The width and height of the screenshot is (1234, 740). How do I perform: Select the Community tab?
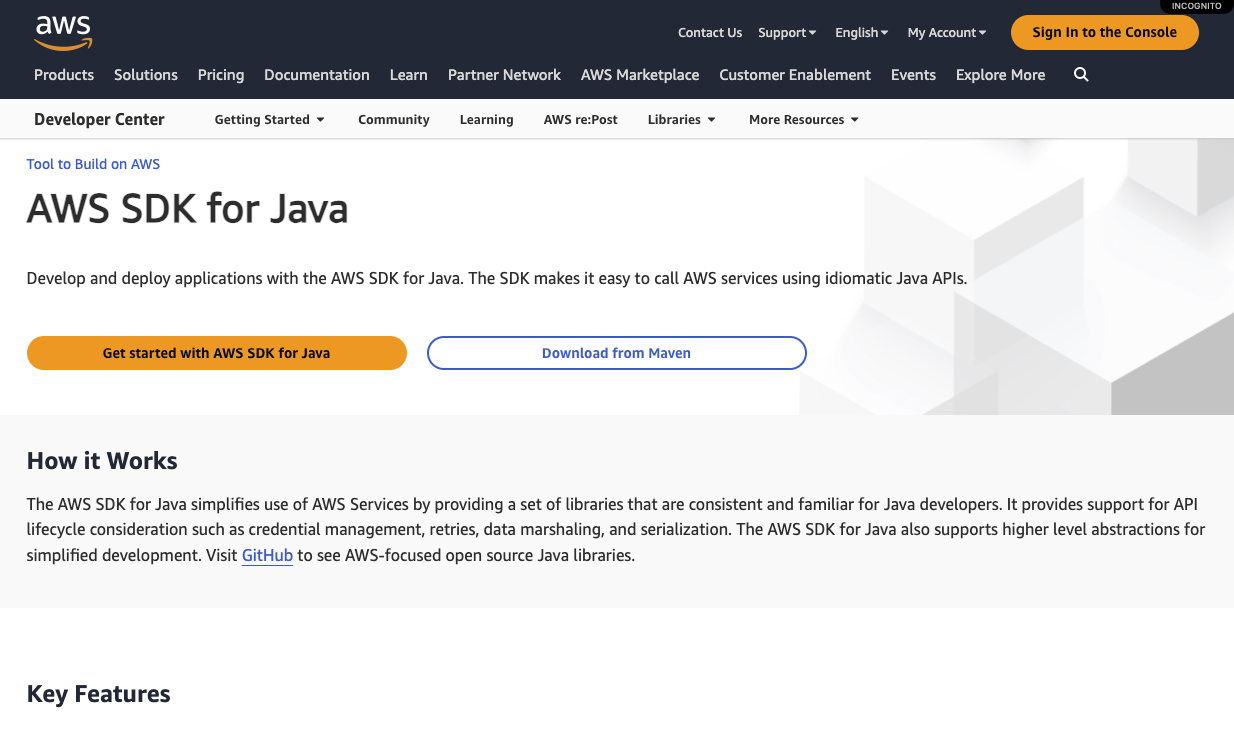coord(394,120)
